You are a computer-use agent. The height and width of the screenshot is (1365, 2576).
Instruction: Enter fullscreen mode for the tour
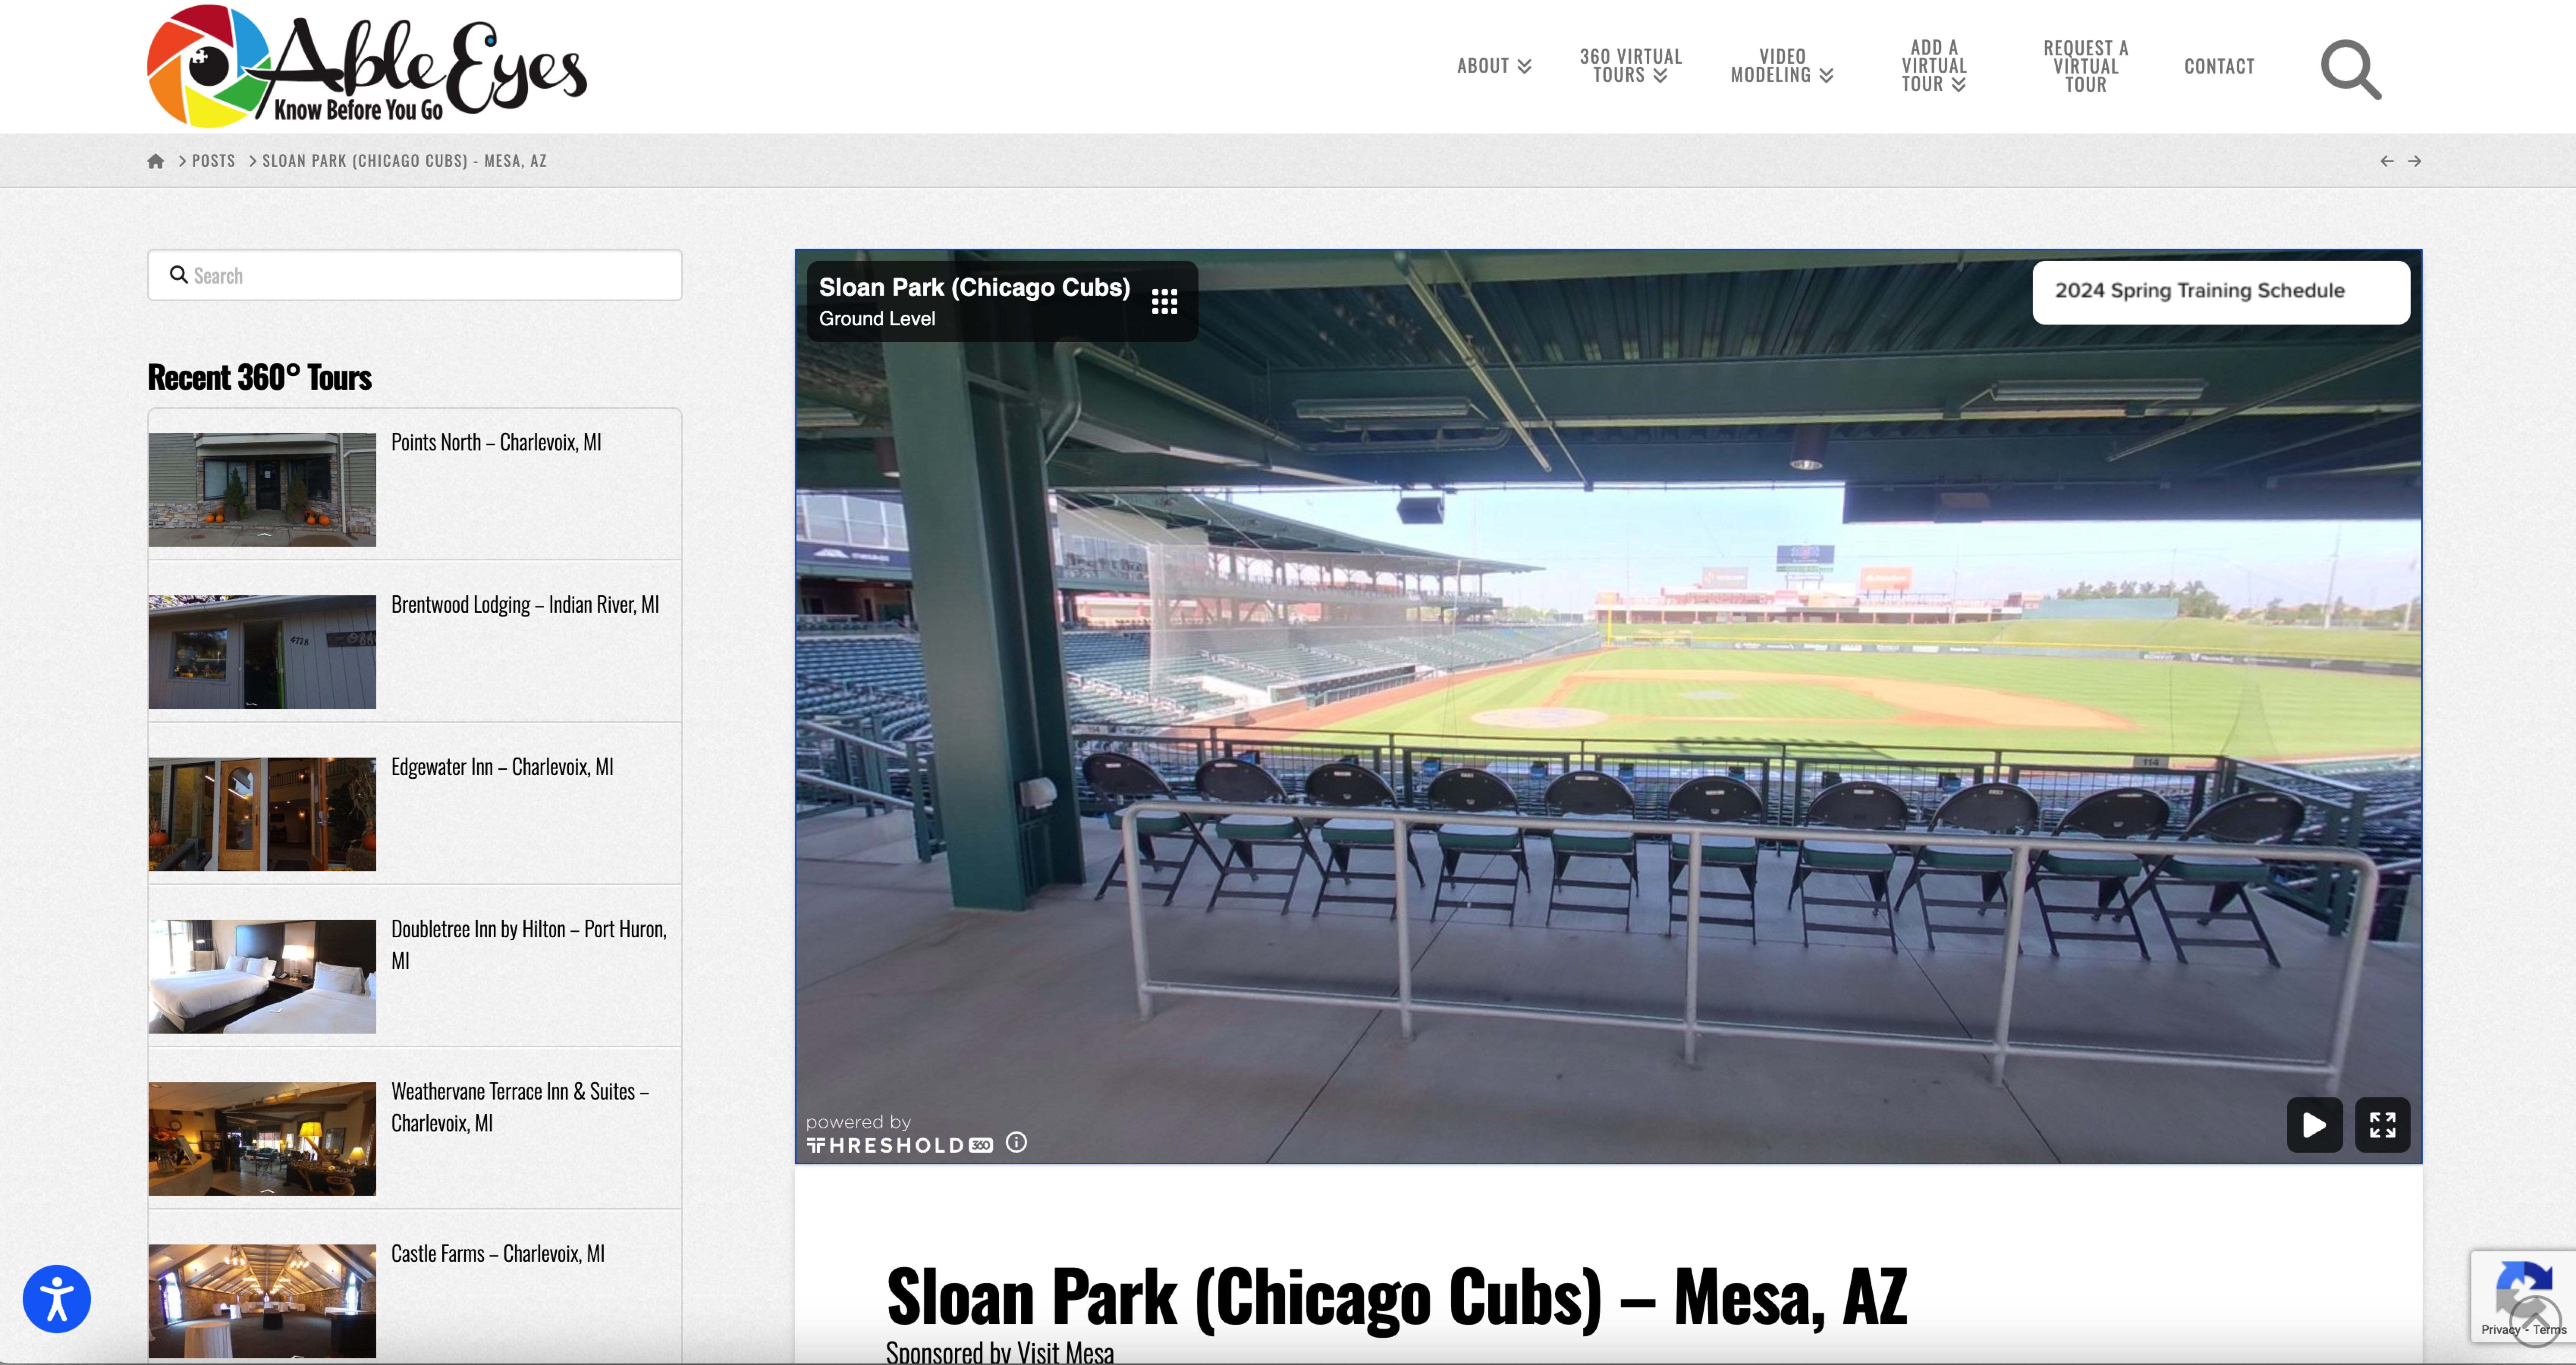click(x=2382, y=1125)
